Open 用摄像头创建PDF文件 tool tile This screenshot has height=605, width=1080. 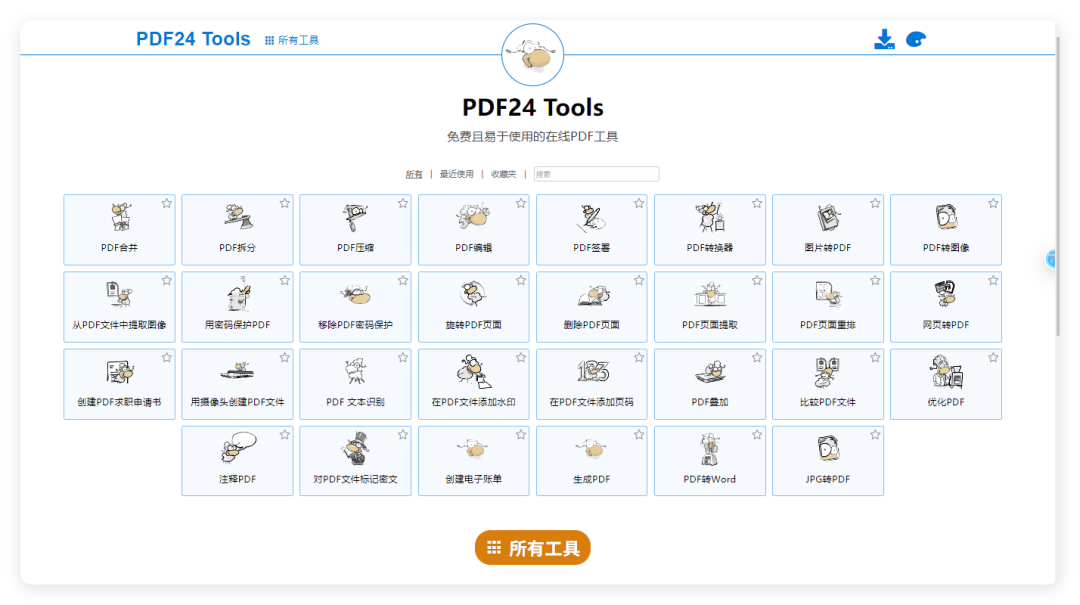tap(237, 384)
